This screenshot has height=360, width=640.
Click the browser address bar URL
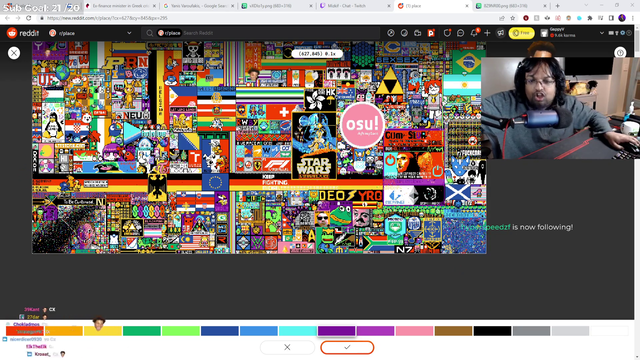click(107, 18)
